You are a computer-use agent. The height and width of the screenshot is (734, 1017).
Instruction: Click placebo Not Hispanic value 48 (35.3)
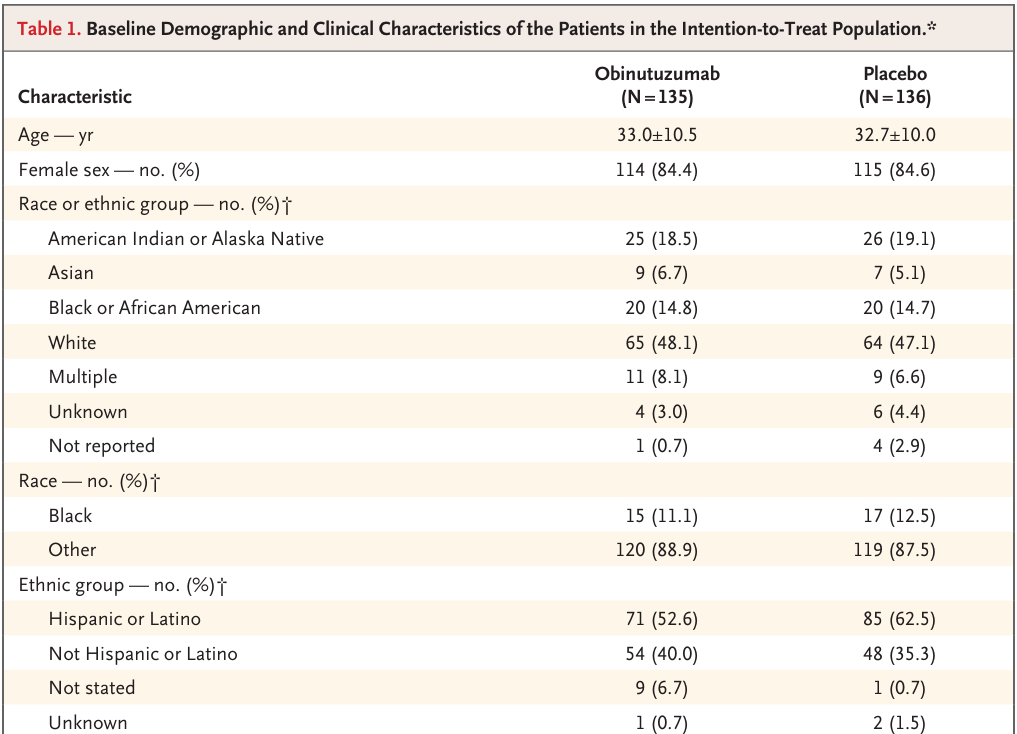tap(899, 654)
